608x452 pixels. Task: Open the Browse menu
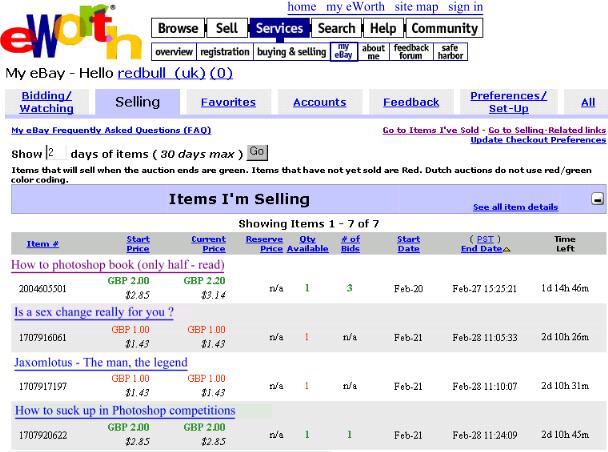(x=178, y=28)
